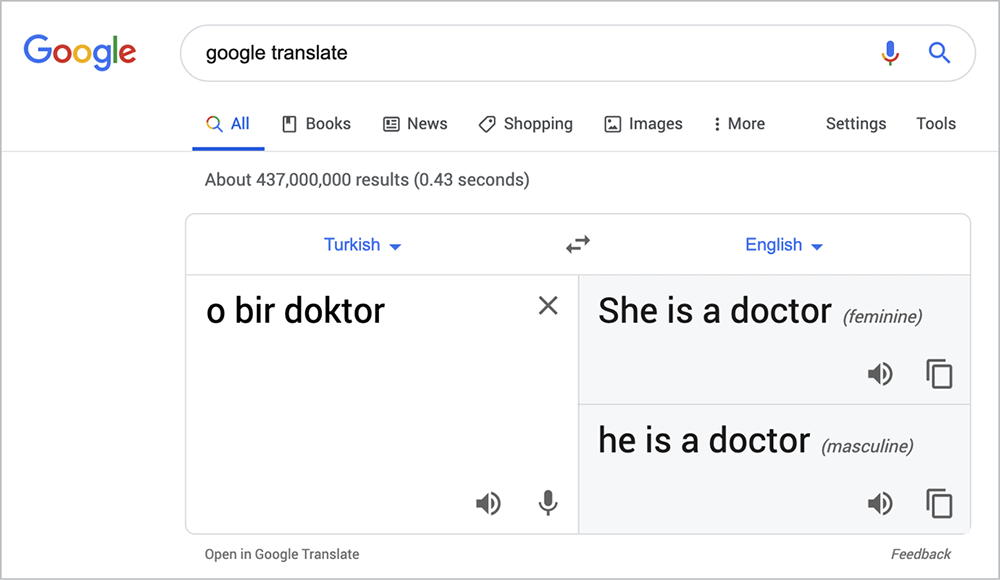Copy the masculine translation to clipboard
The height and width of the screenshot is (580, 1000).
(x=938, y=503)
